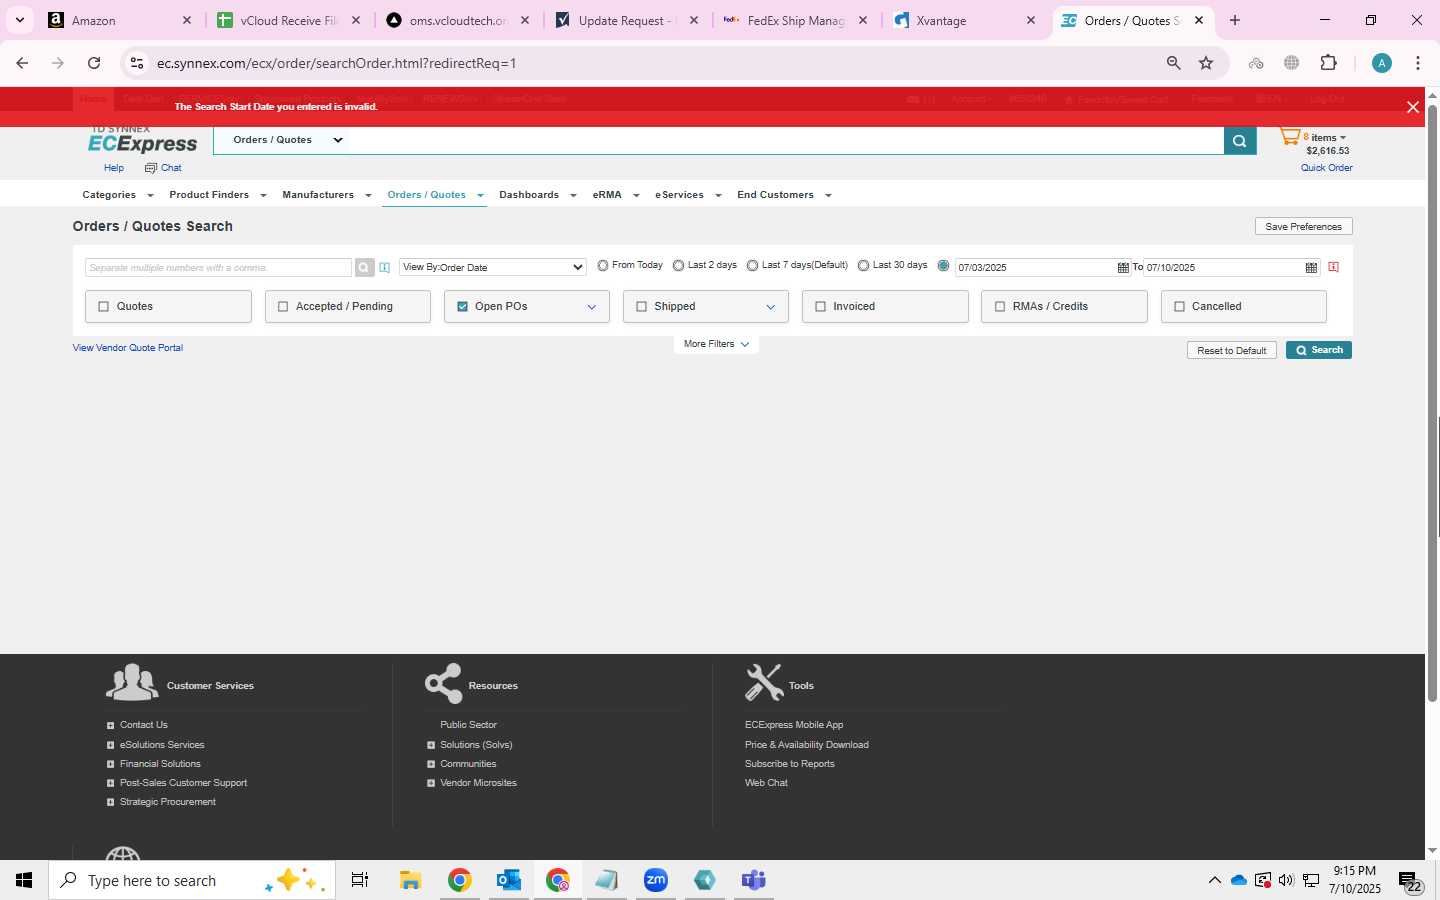1440x900 pixels.
Task: Bookmark this page with the star icon
Action: (x=1206, y=63)
